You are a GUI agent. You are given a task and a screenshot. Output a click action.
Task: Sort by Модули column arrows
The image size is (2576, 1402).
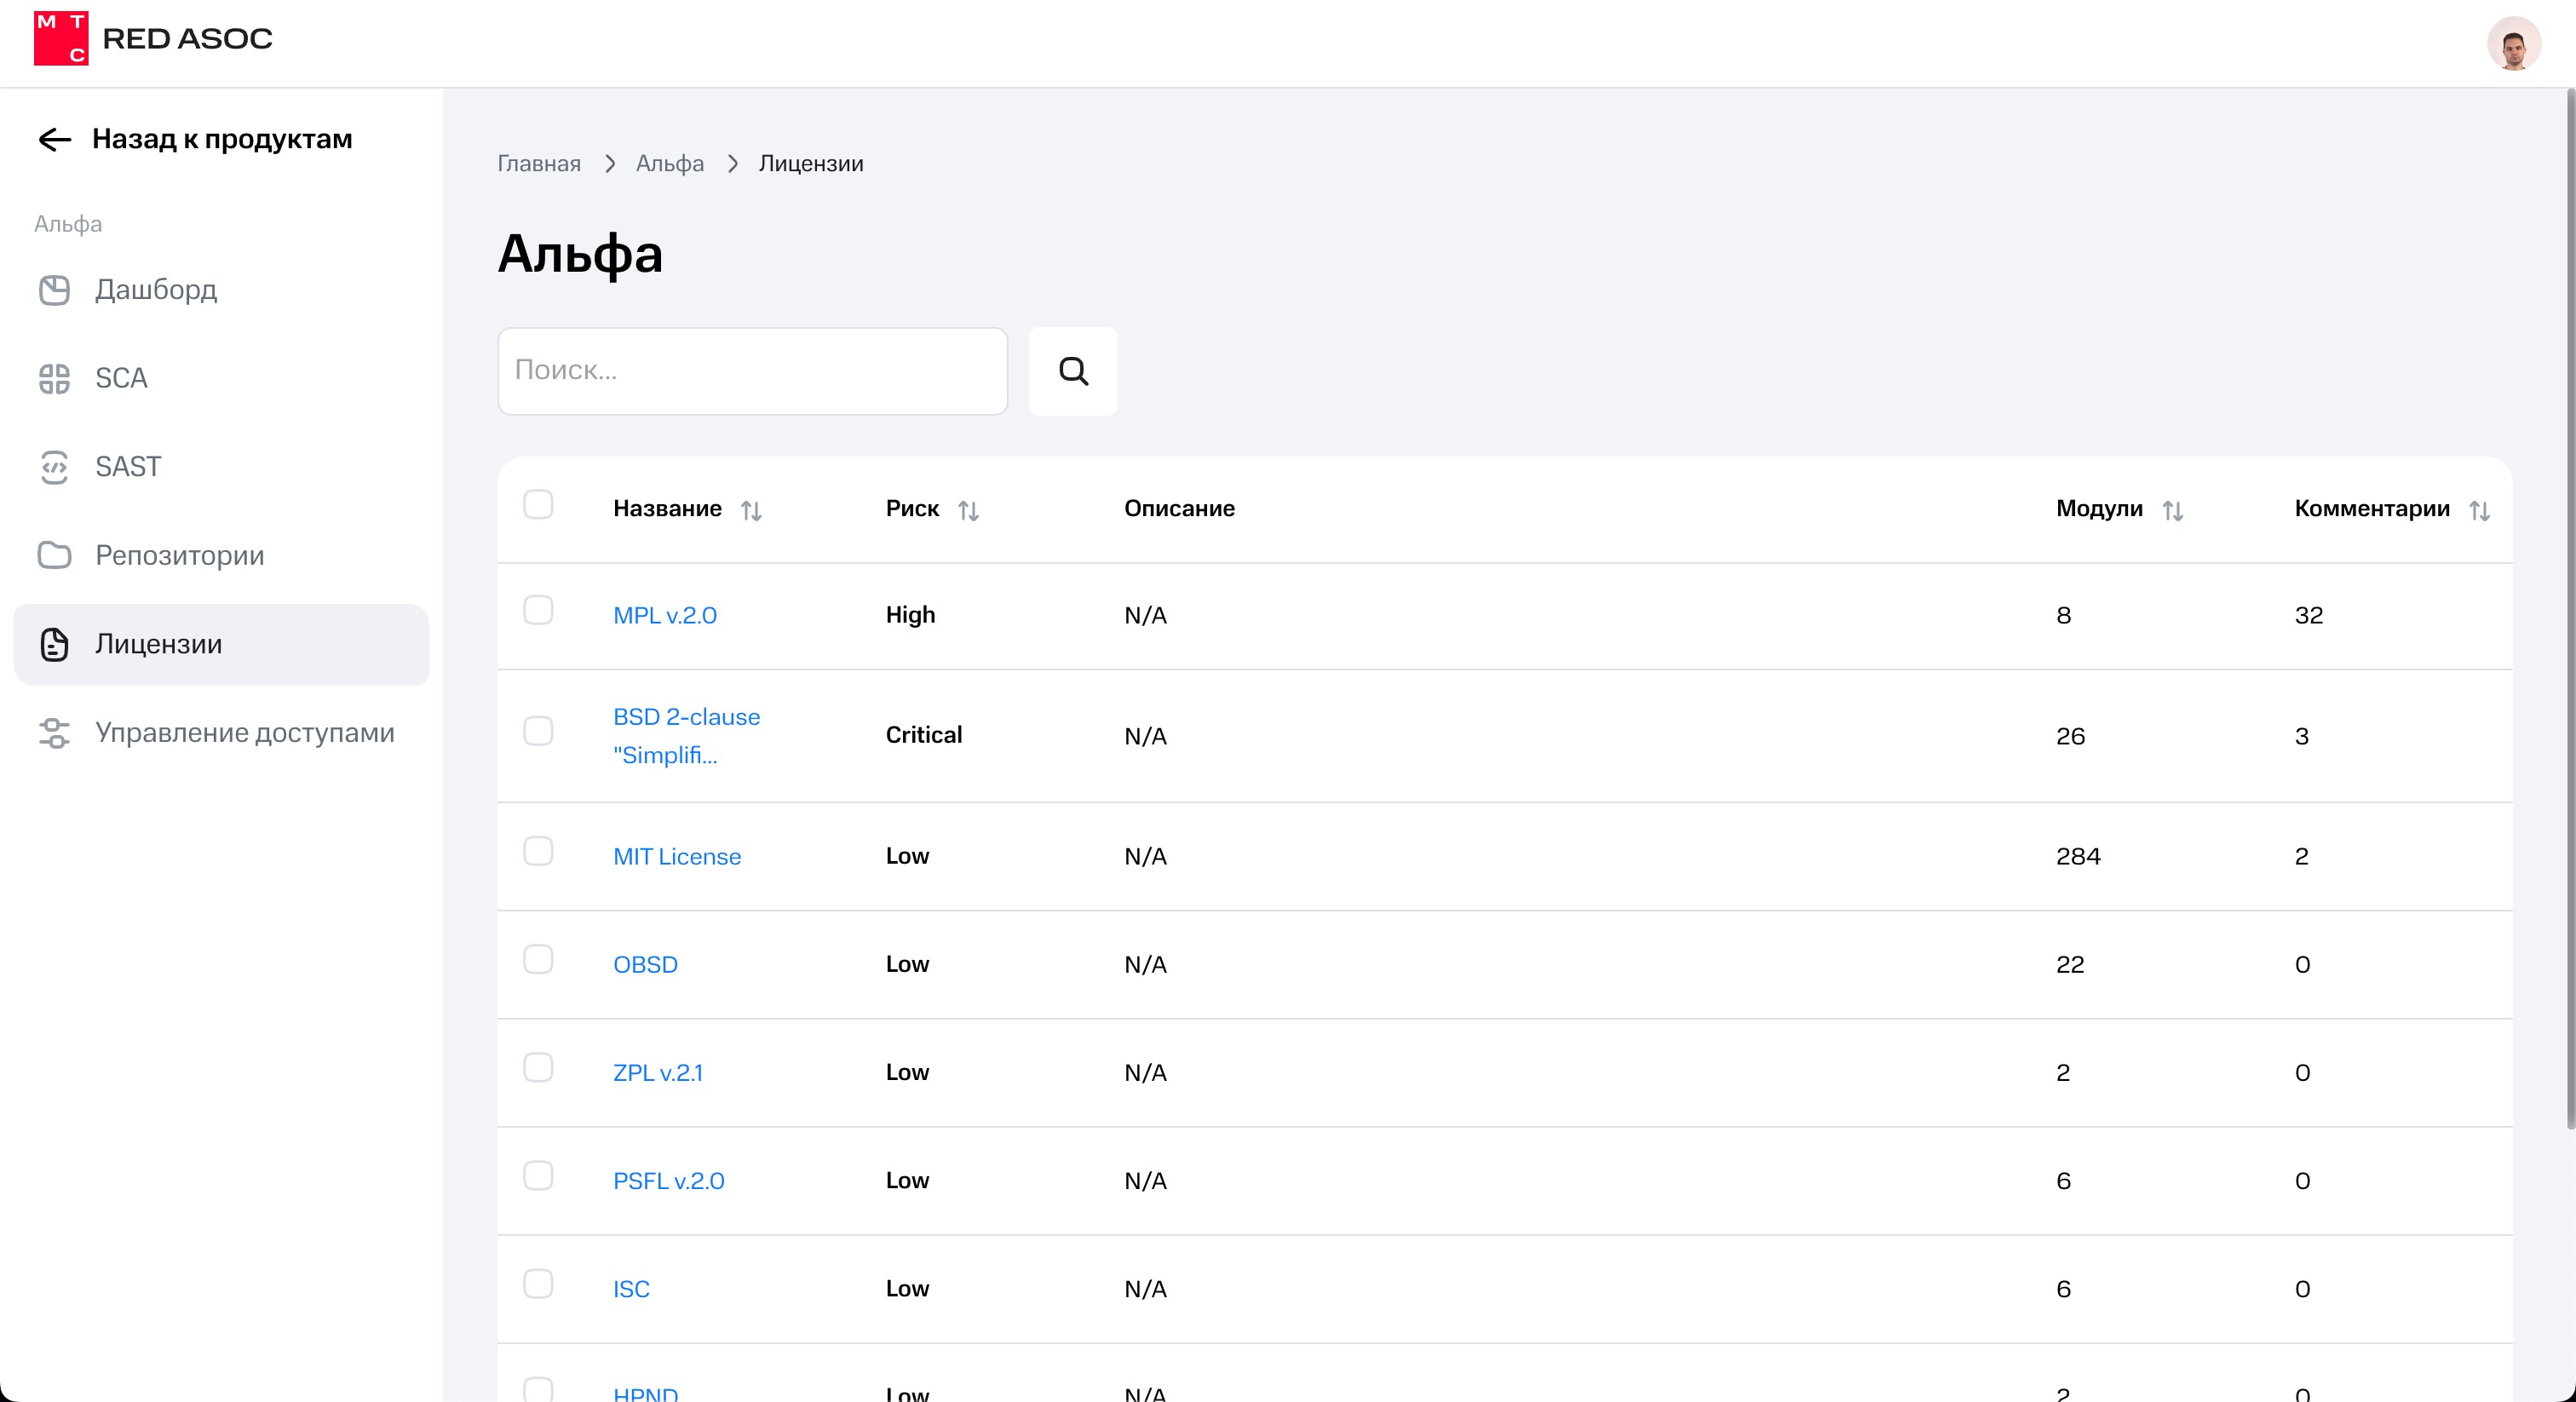pos(2172,511)
